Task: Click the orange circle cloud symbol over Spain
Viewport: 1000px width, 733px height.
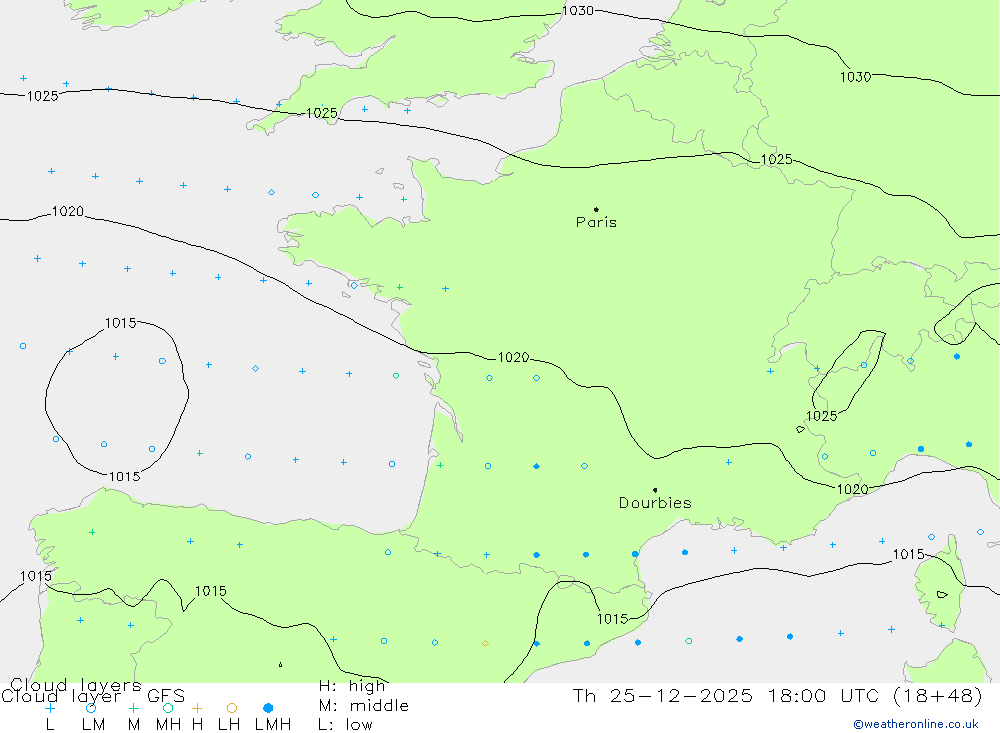Action: tap(485, 643)
